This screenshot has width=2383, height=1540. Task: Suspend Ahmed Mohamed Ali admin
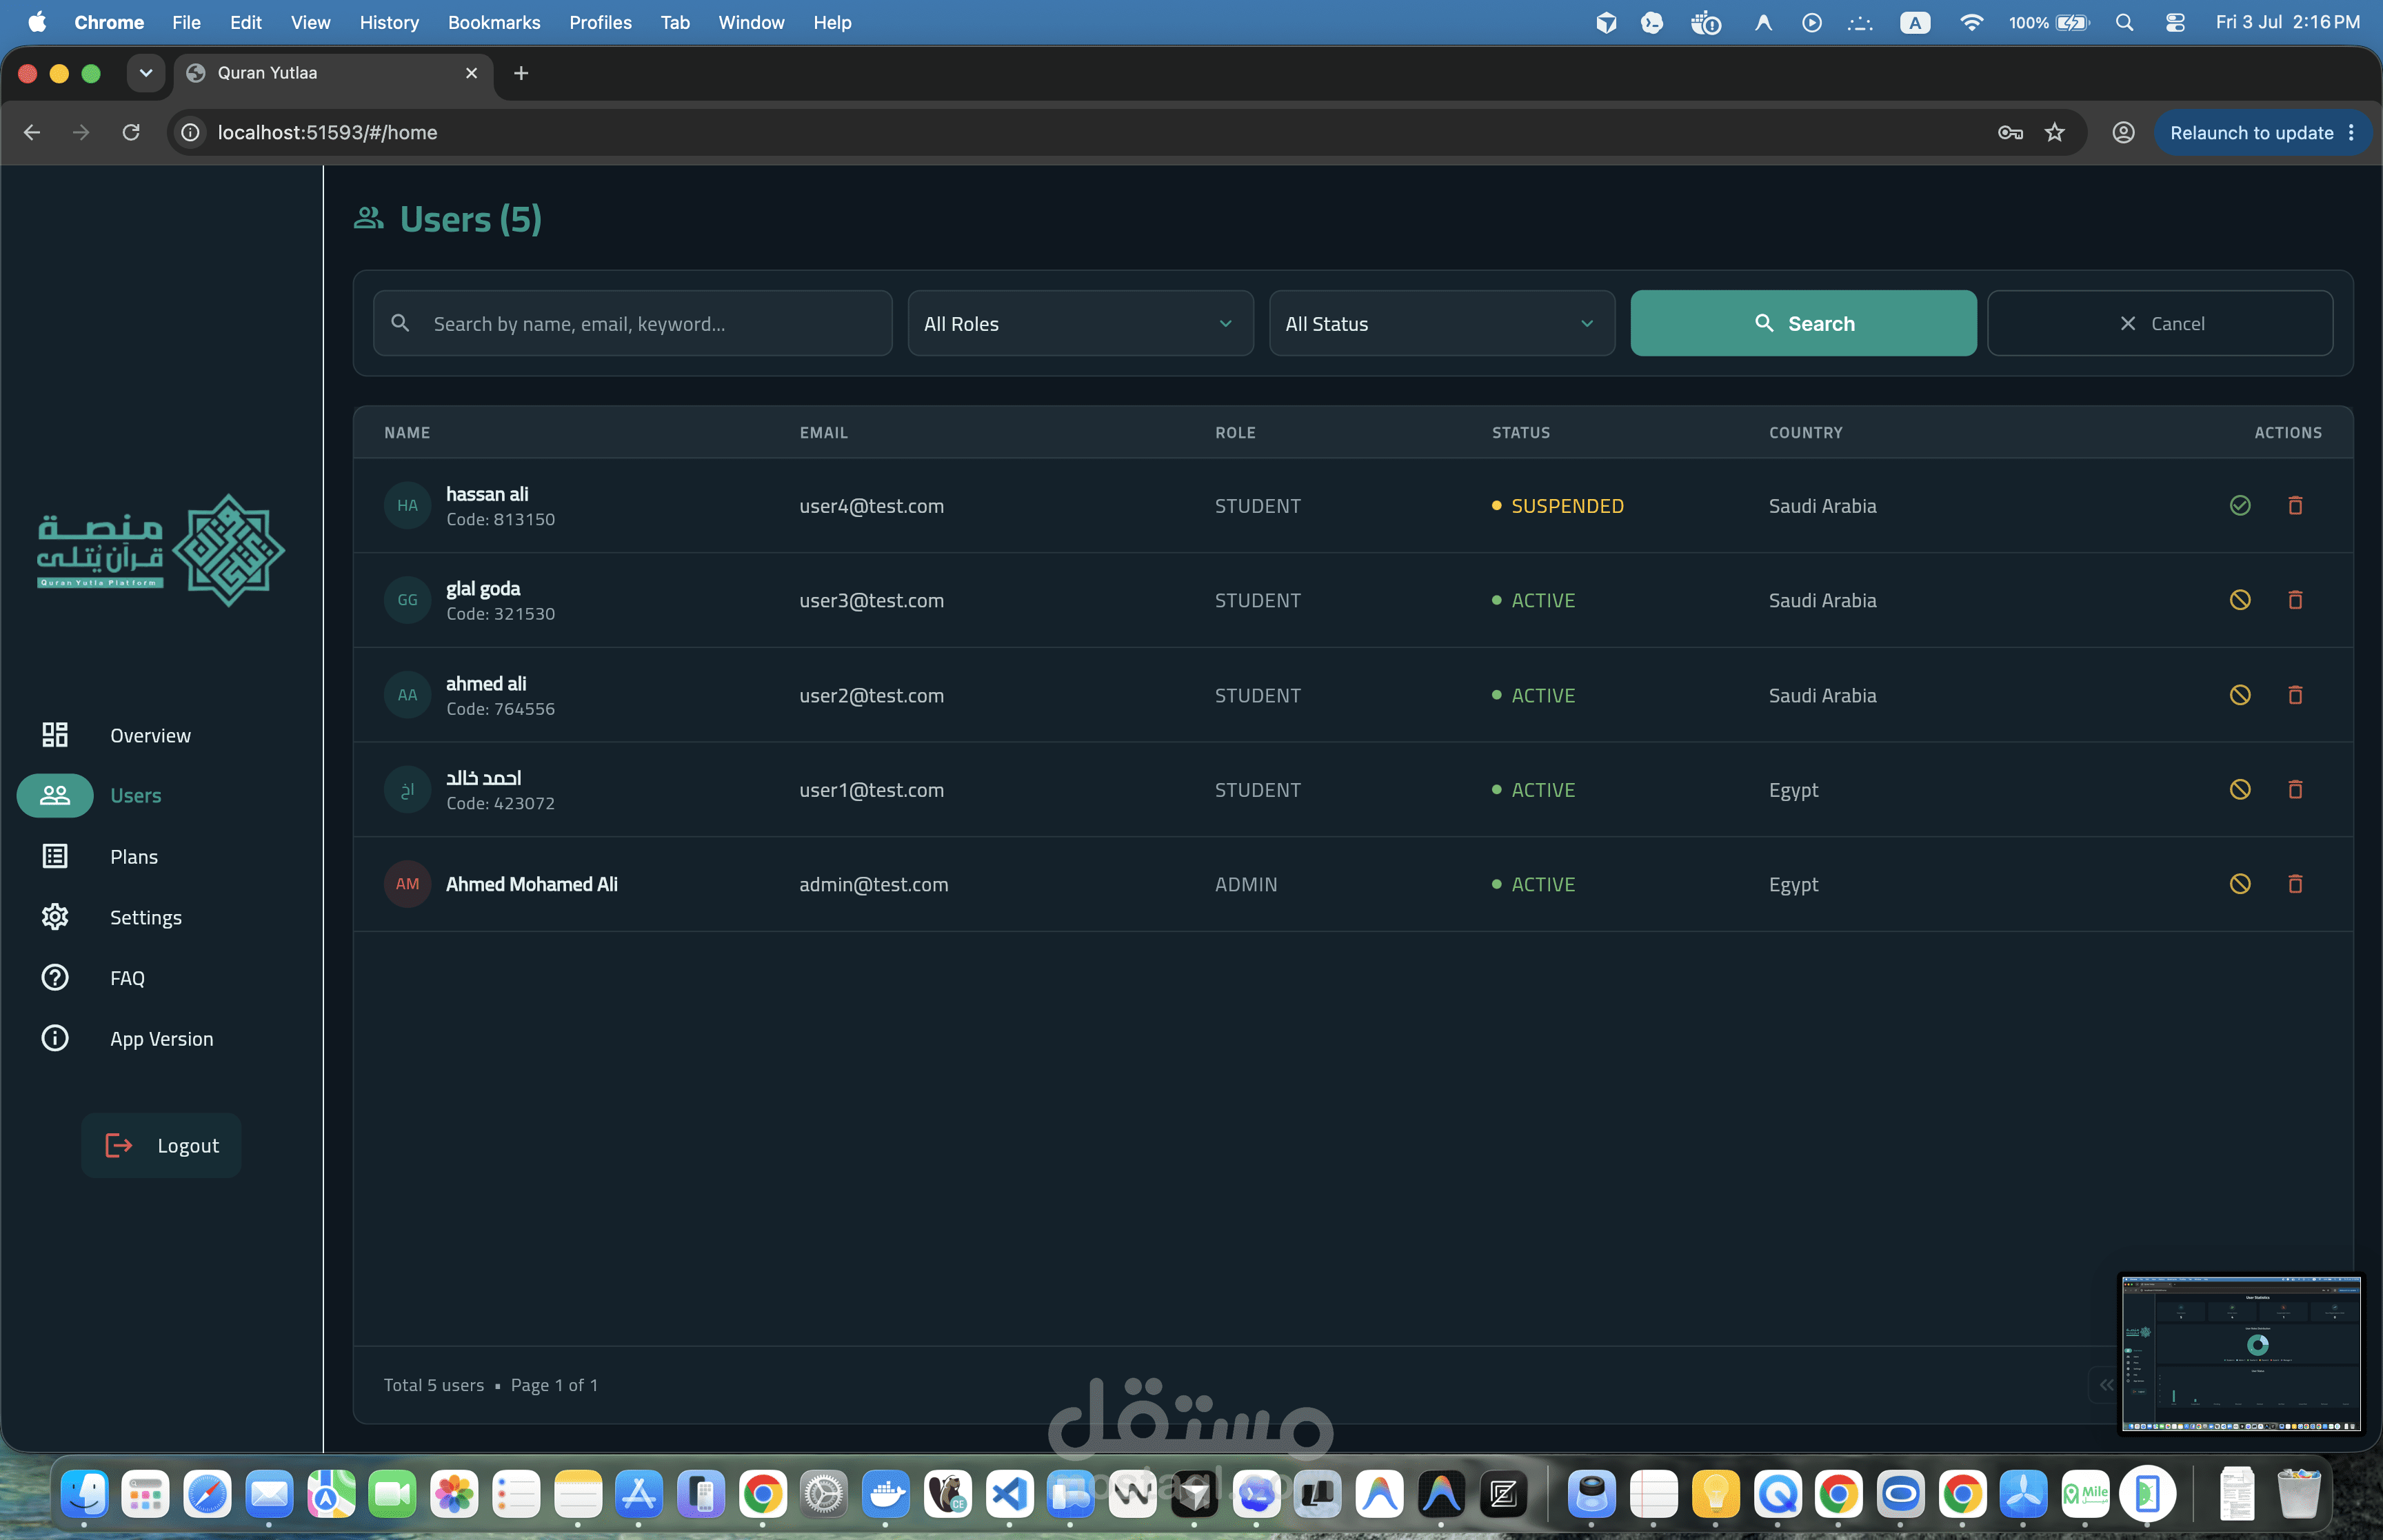pyautogui.click(x=2240, y=884)
